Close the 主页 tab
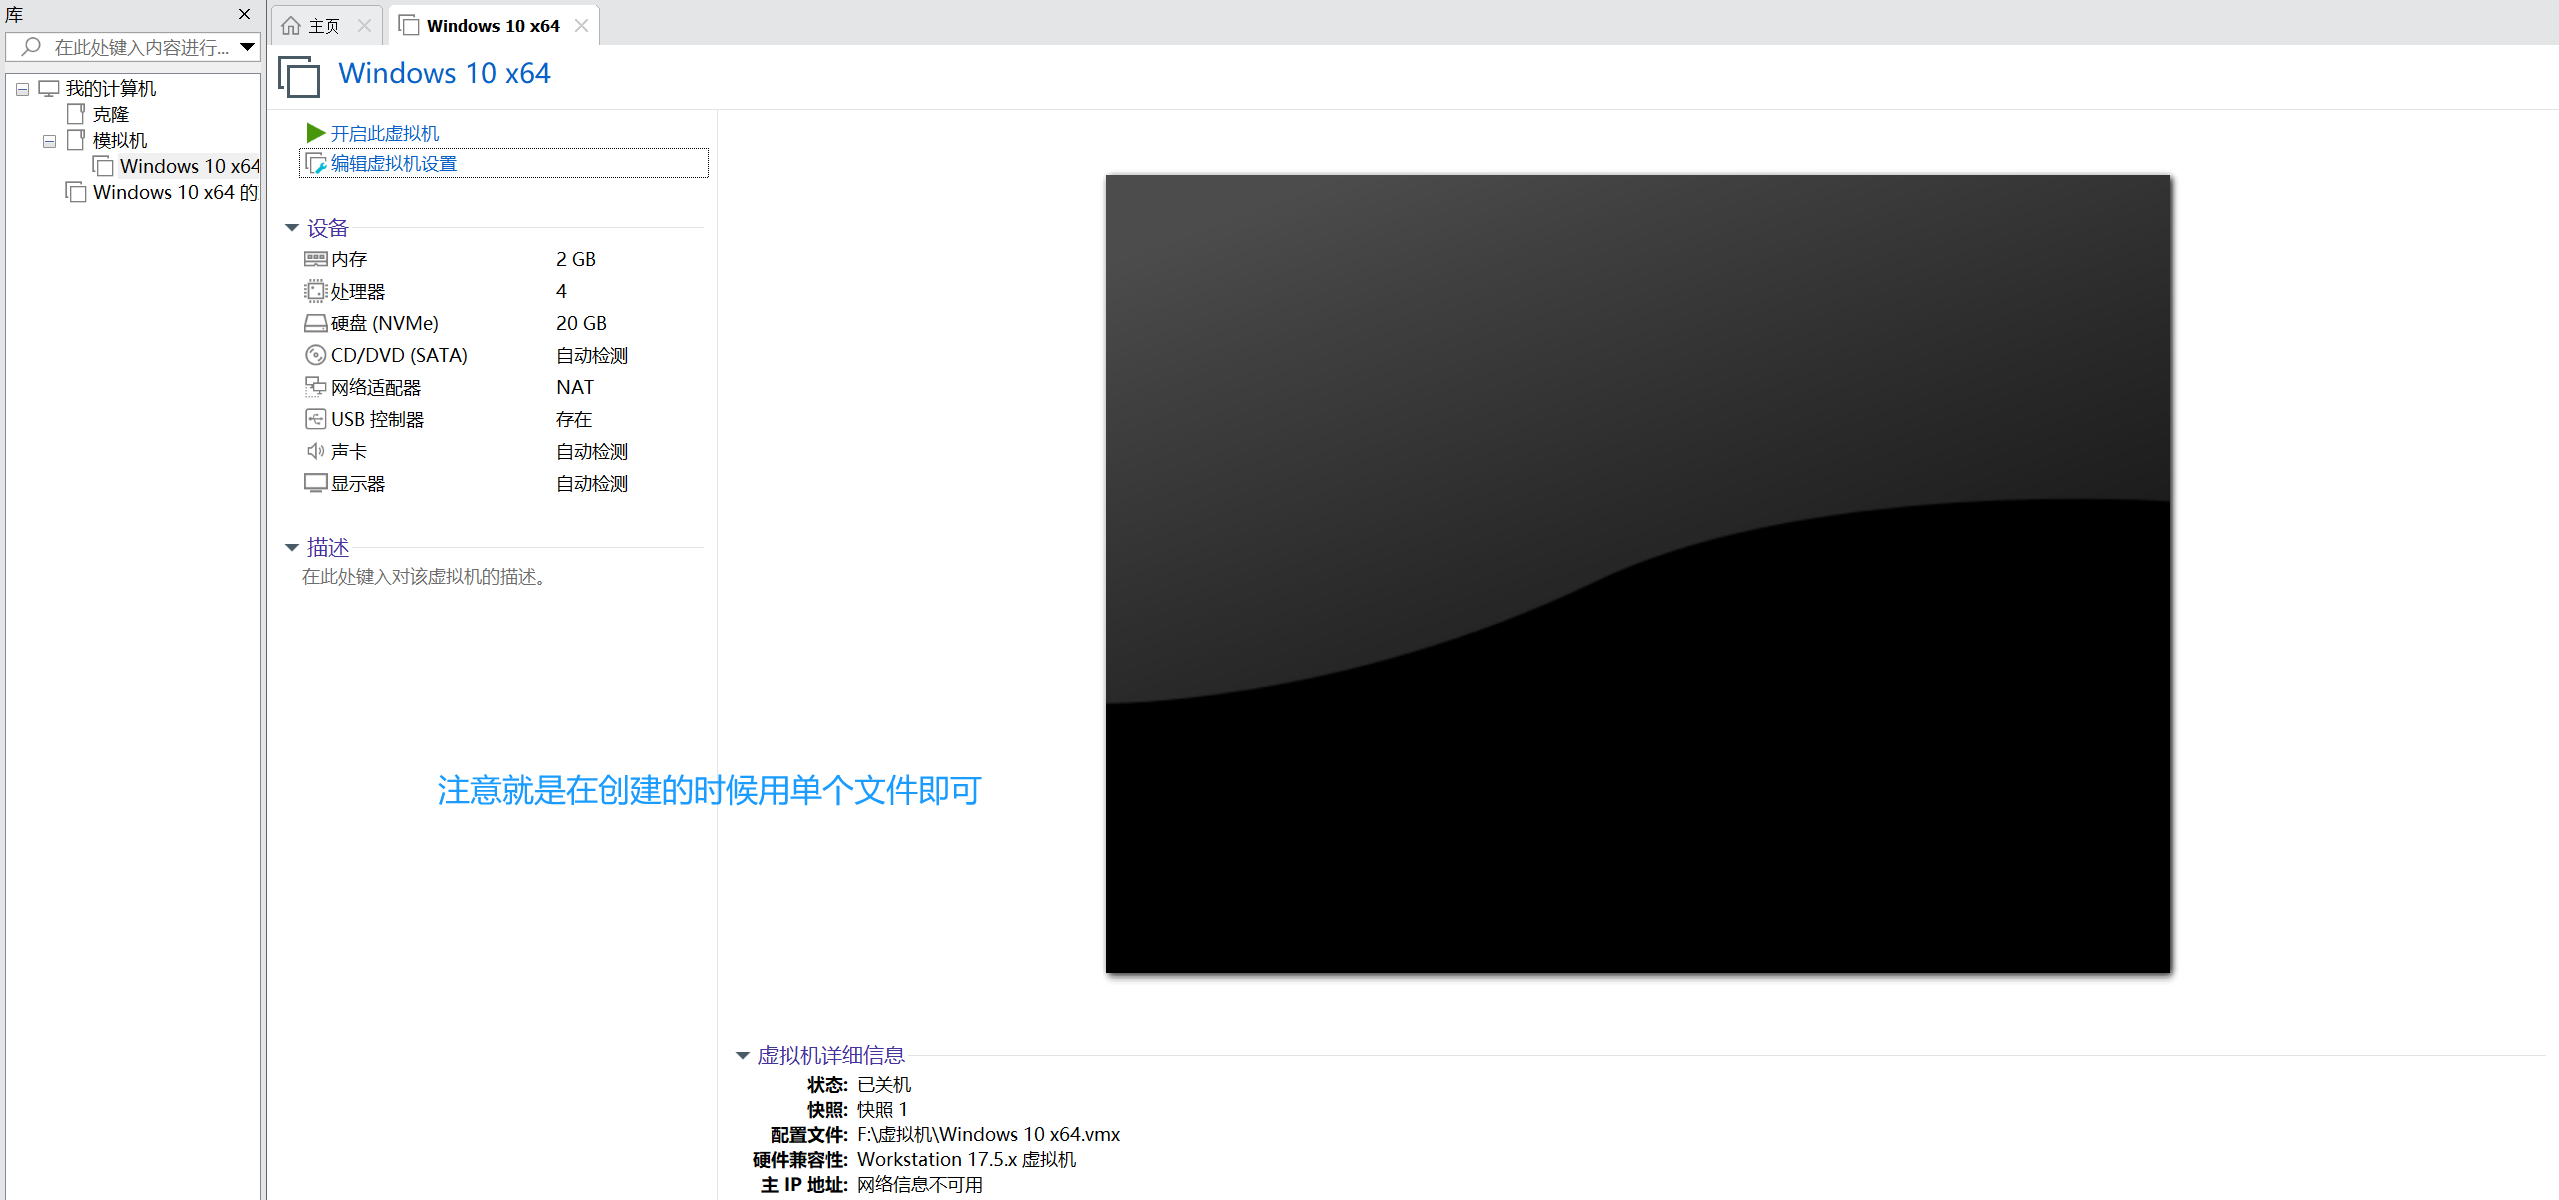The image size is (2559, 1200). 364,26
